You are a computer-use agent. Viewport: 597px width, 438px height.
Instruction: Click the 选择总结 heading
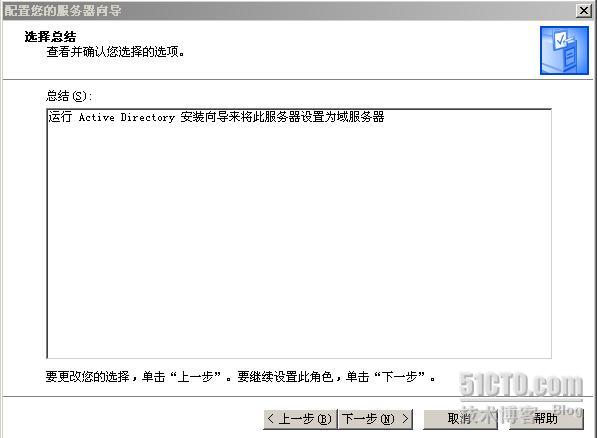(x=50, y=37)
